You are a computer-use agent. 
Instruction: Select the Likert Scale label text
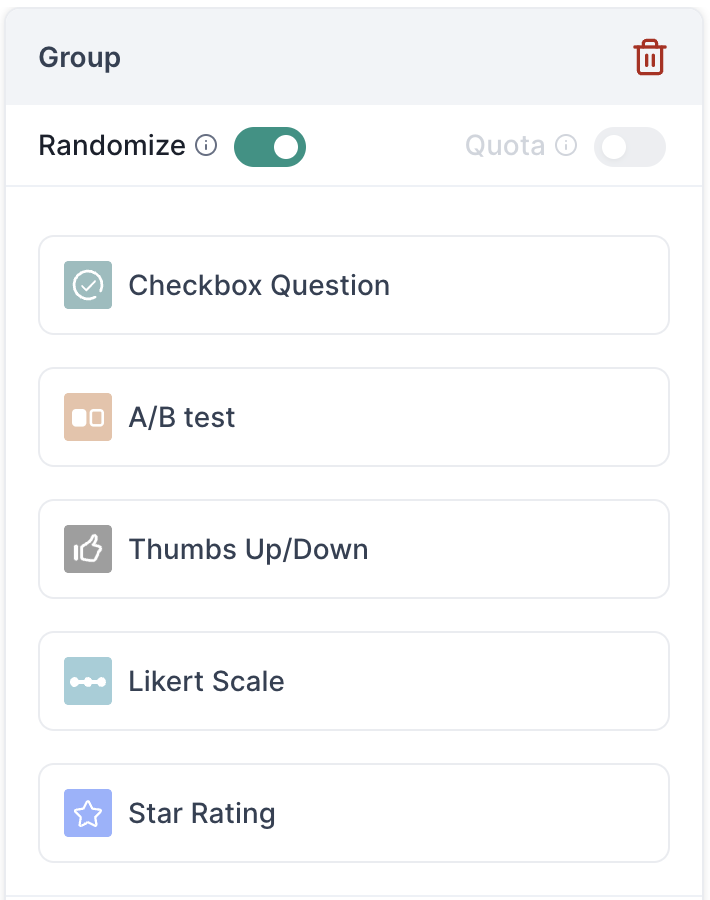pos(206,681)
